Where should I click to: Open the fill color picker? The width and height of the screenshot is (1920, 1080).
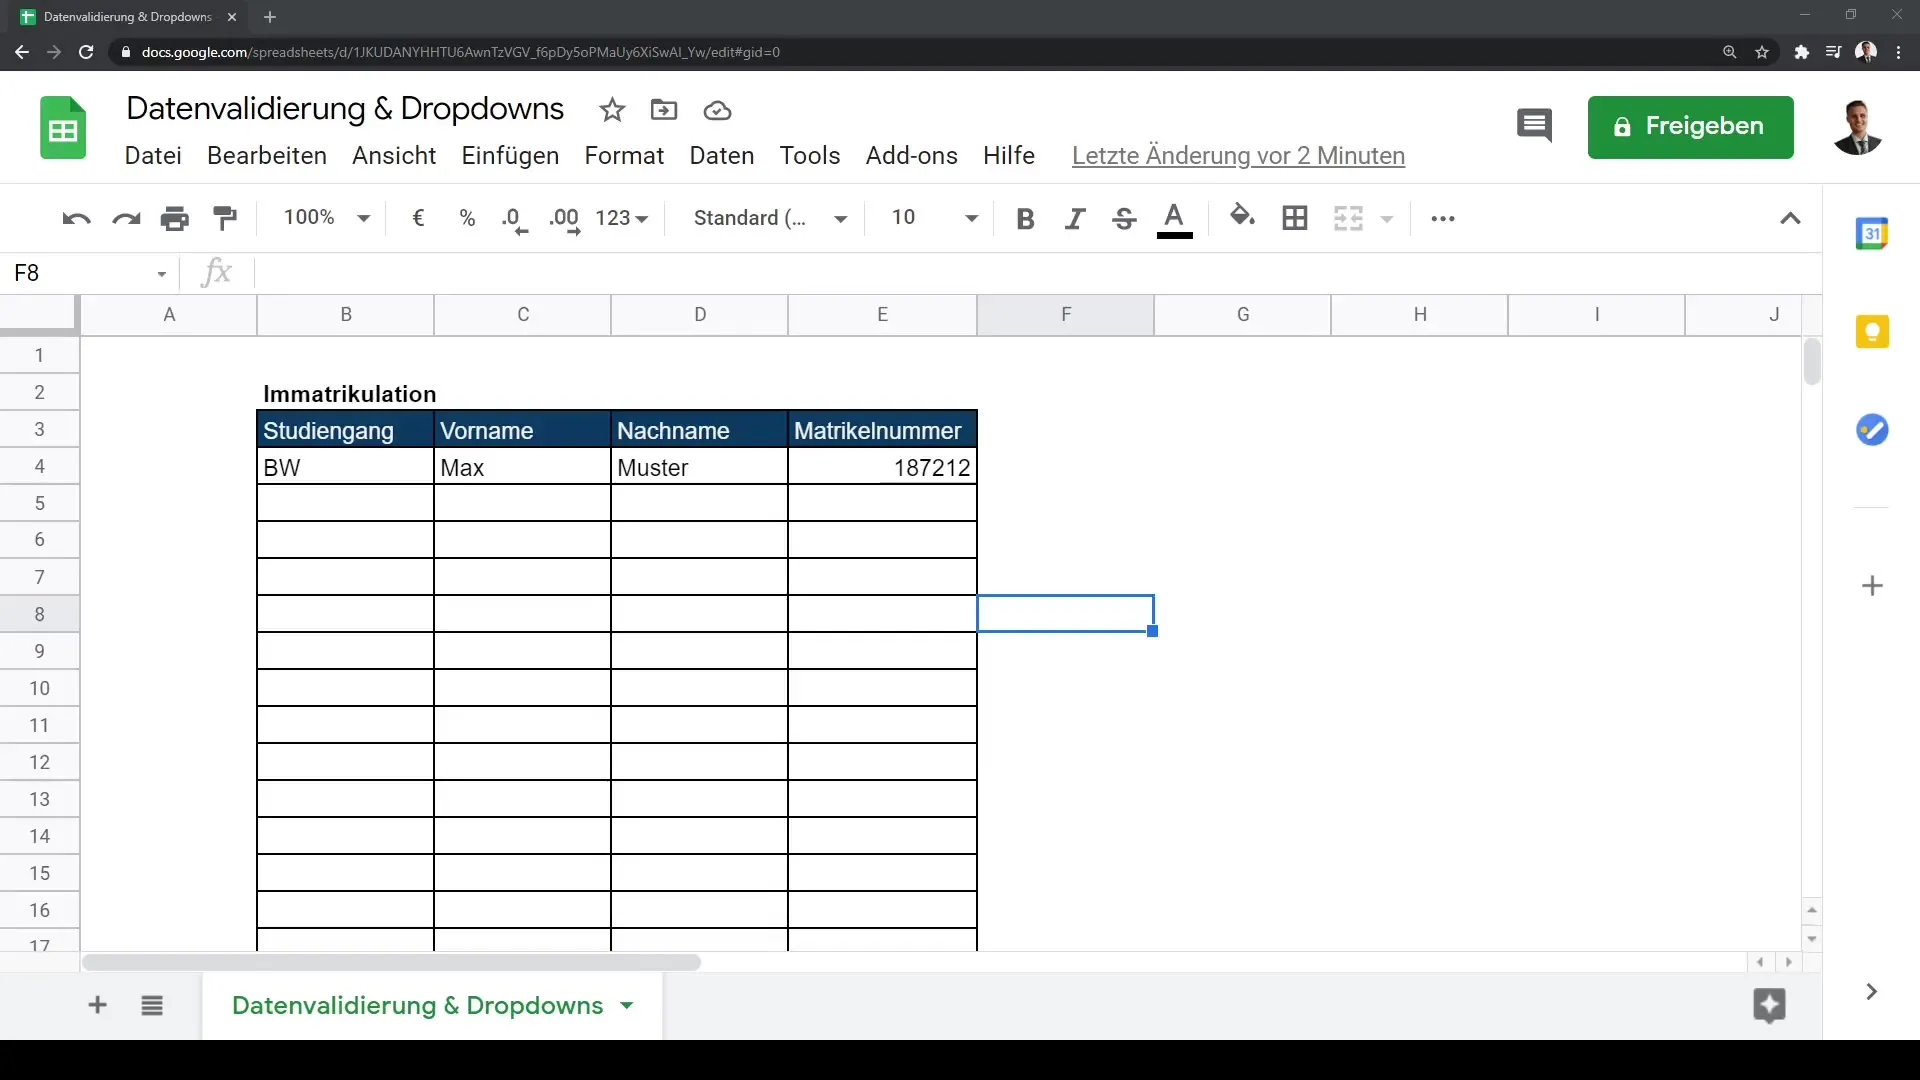[1243, 216]
